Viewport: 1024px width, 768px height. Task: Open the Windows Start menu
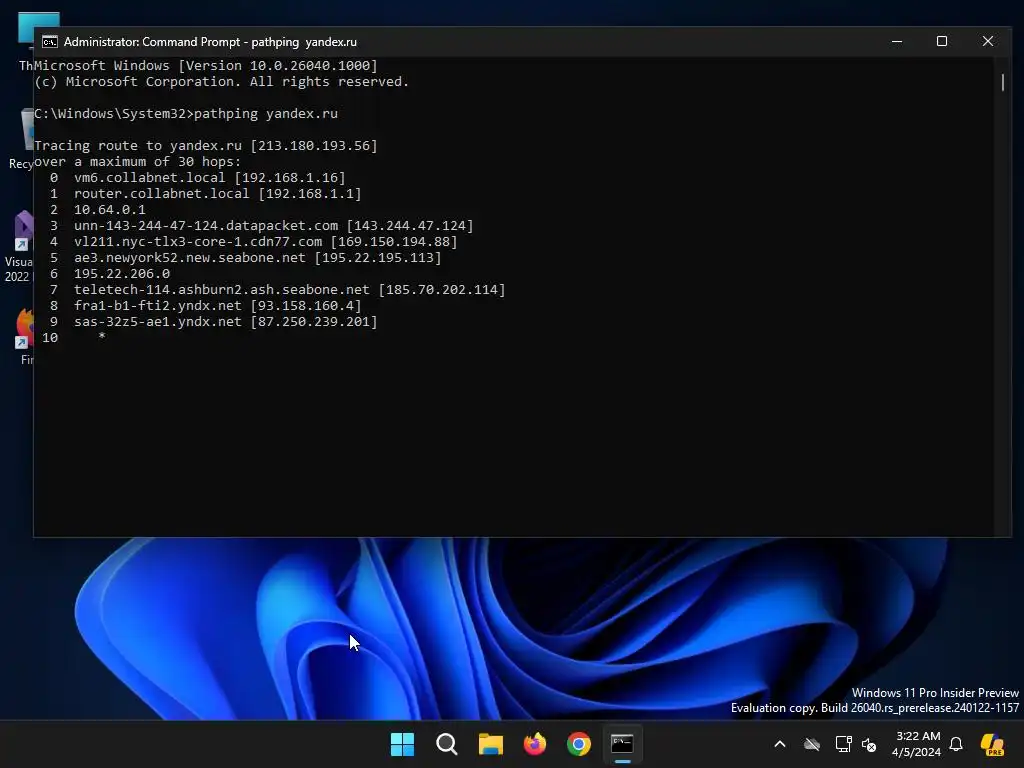tap(402, 744)
